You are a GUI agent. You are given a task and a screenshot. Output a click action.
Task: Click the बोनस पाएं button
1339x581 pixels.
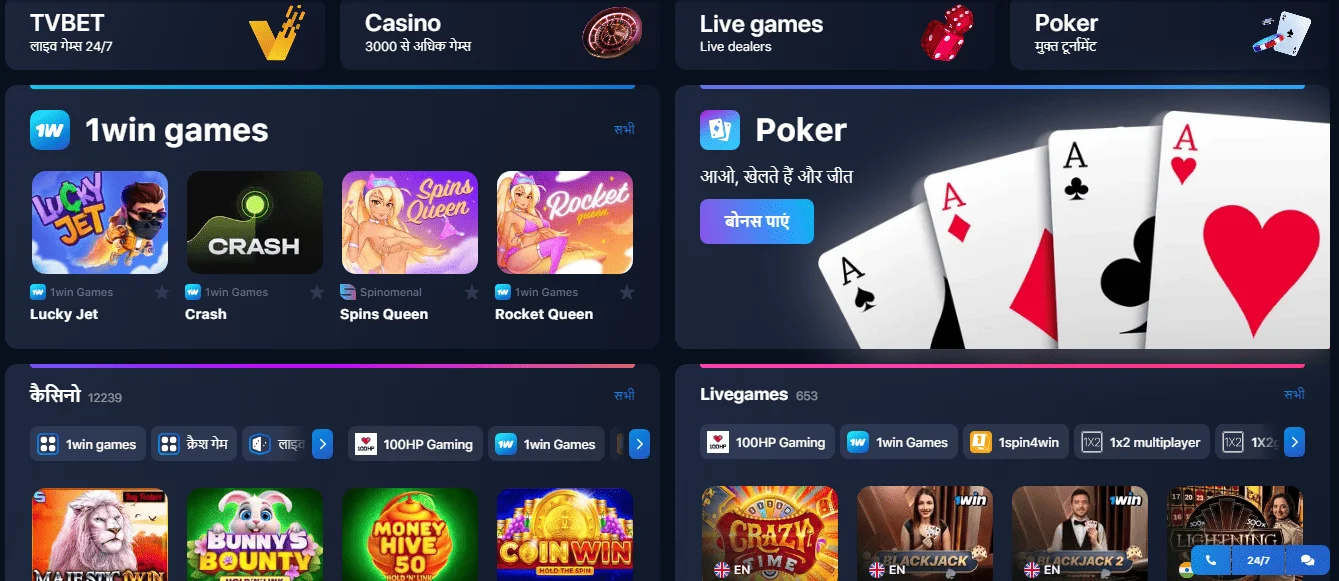click(x=757, y=221)
